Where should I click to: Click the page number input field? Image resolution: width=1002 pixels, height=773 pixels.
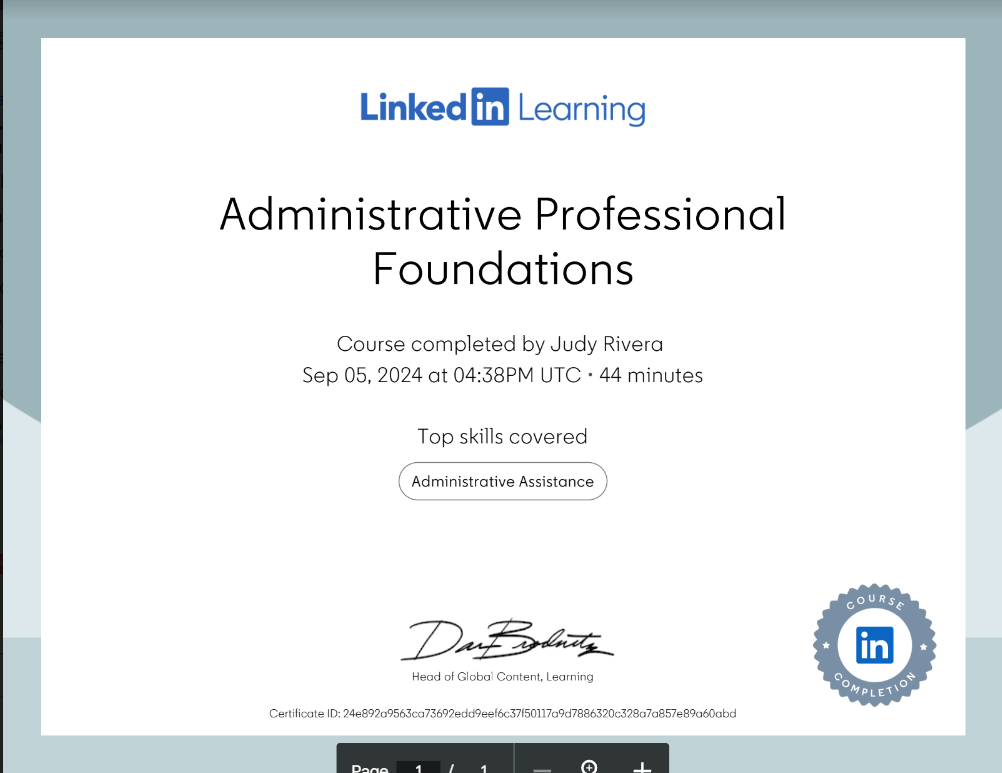click(x=418, y=767)
